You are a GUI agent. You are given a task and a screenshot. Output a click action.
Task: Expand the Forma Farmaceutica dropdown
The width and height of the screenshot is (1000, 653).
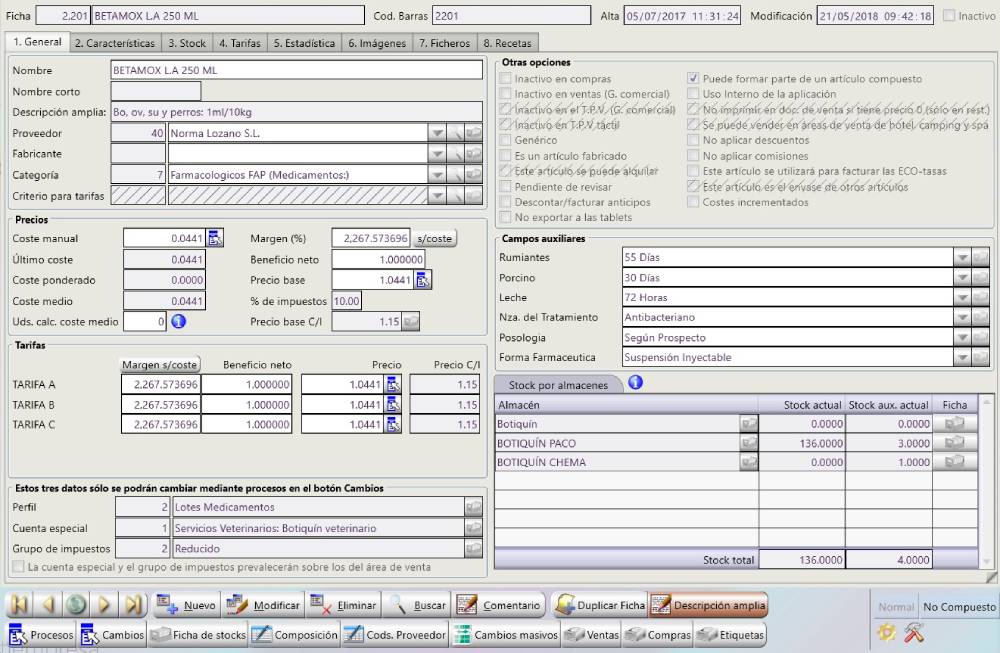[962, 357]
